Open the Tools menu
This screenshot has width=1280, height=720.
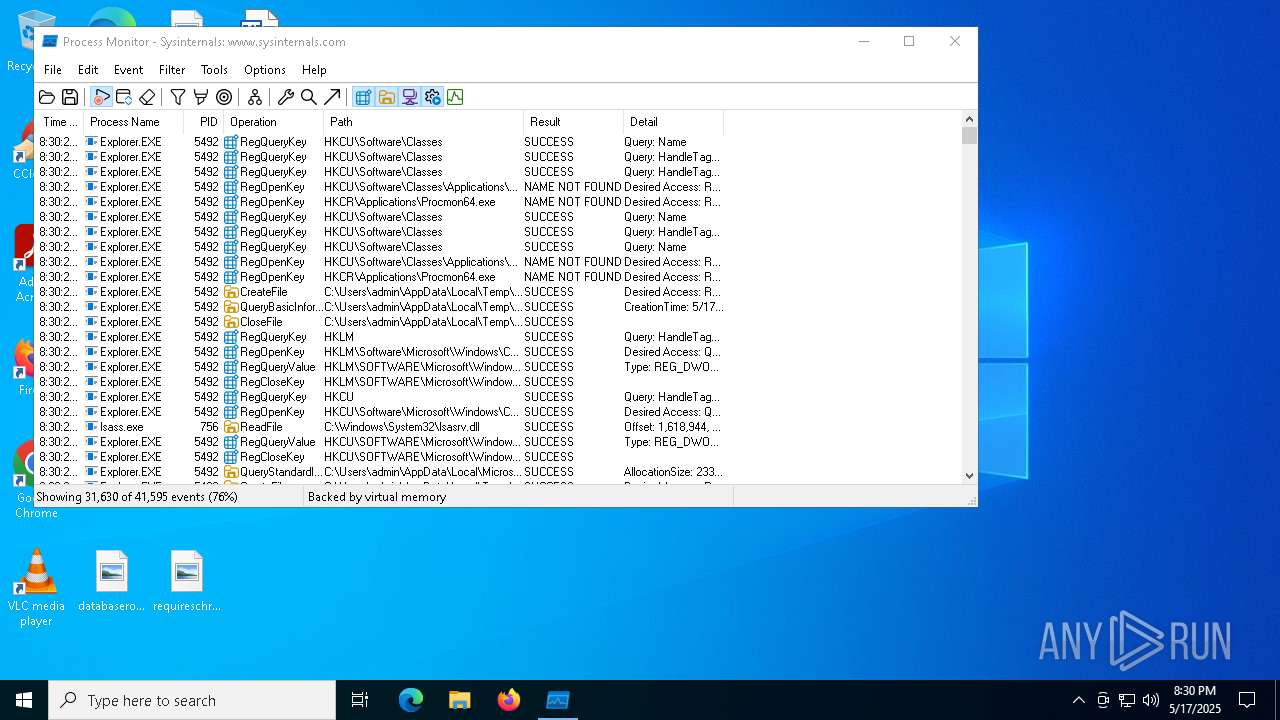tap(214, 70)
